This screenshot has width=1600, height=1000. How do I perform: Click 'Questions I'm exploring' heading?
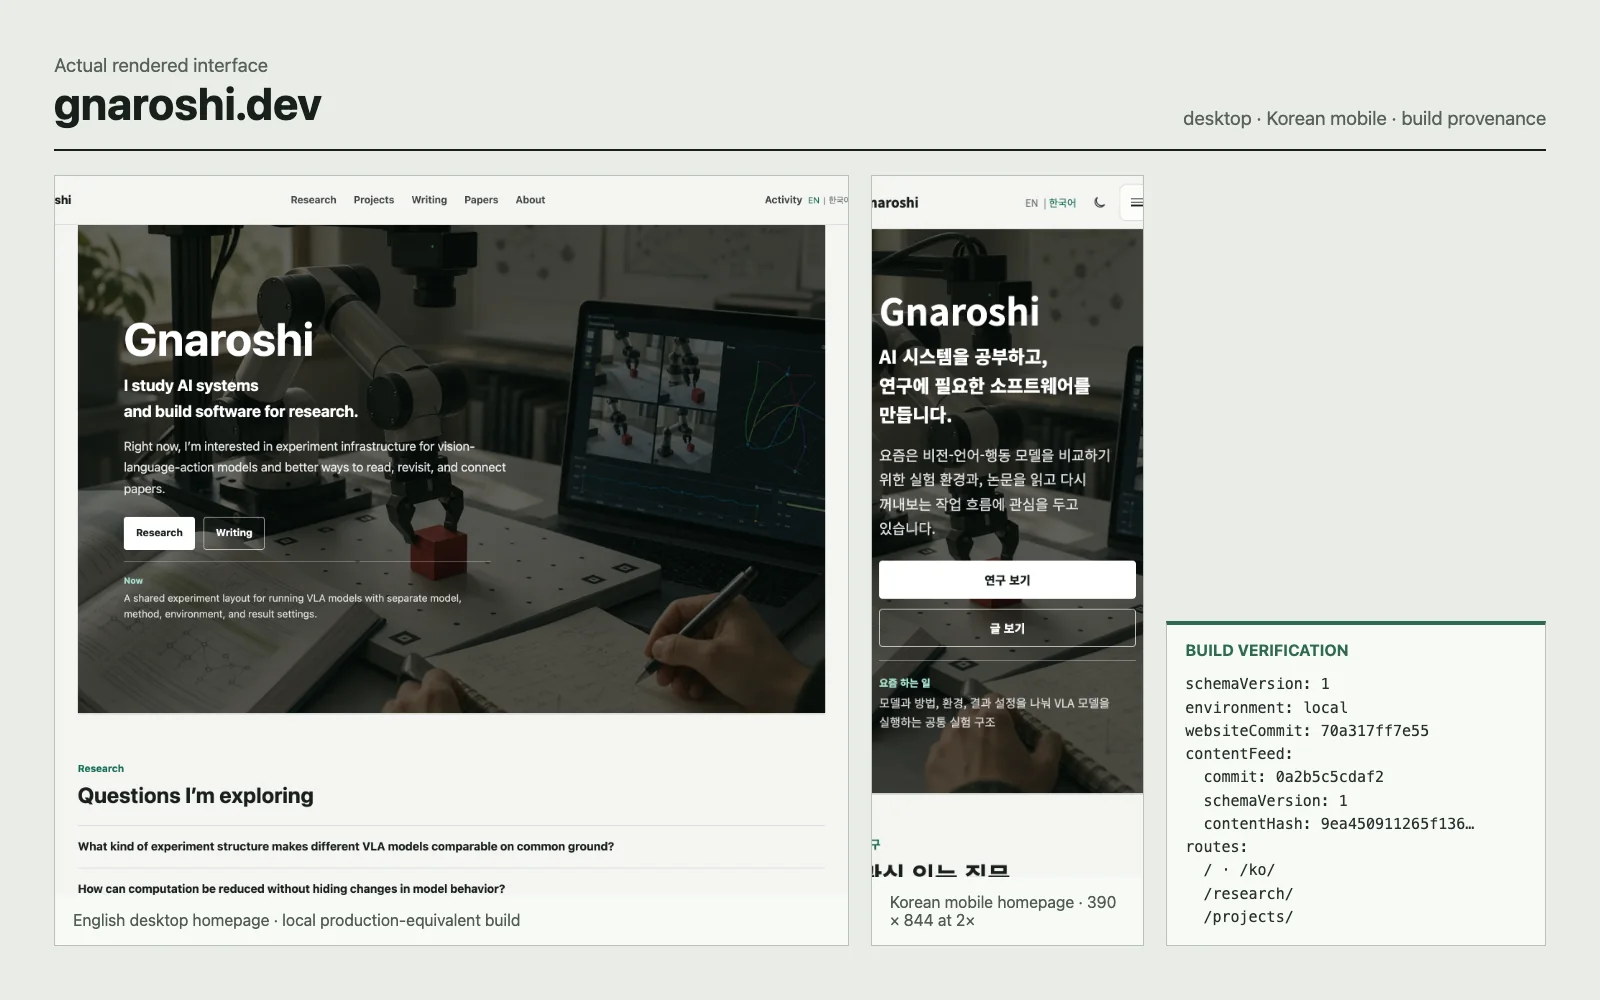tap(196, 796)
